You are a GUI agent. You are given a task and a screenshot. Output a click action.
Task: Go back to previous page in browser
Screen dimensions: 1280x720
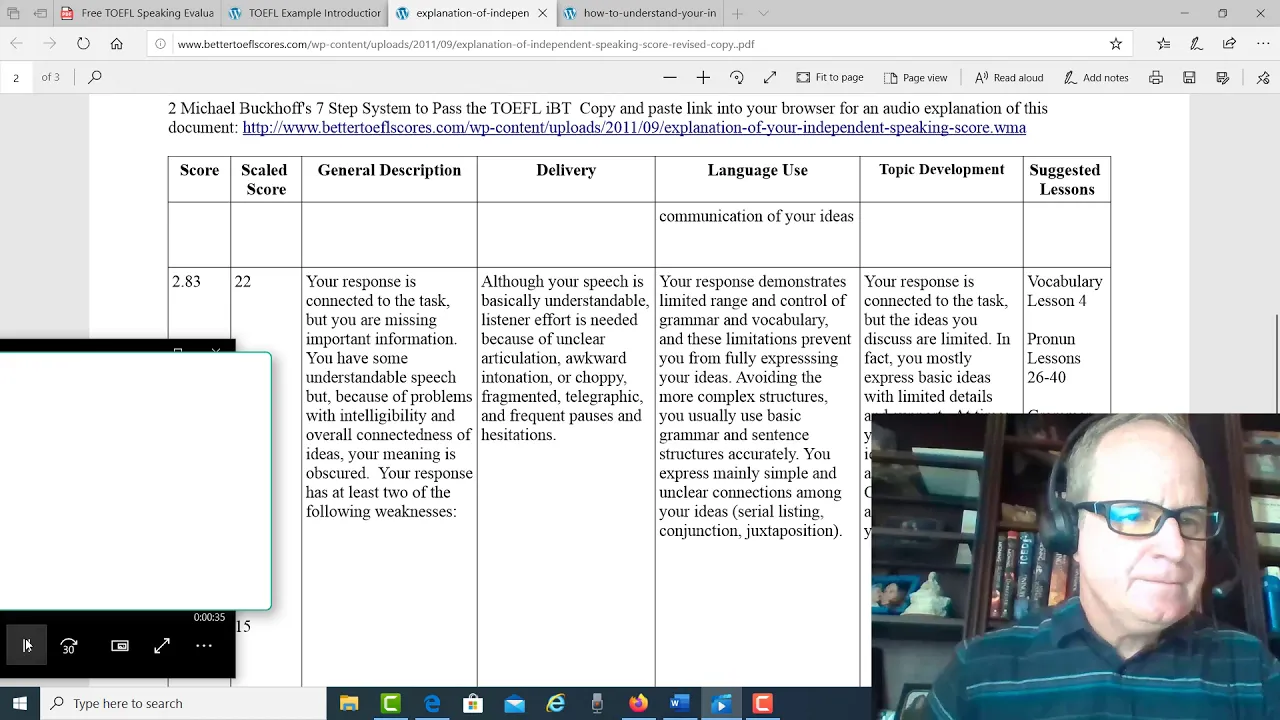(x=16, y=43)
